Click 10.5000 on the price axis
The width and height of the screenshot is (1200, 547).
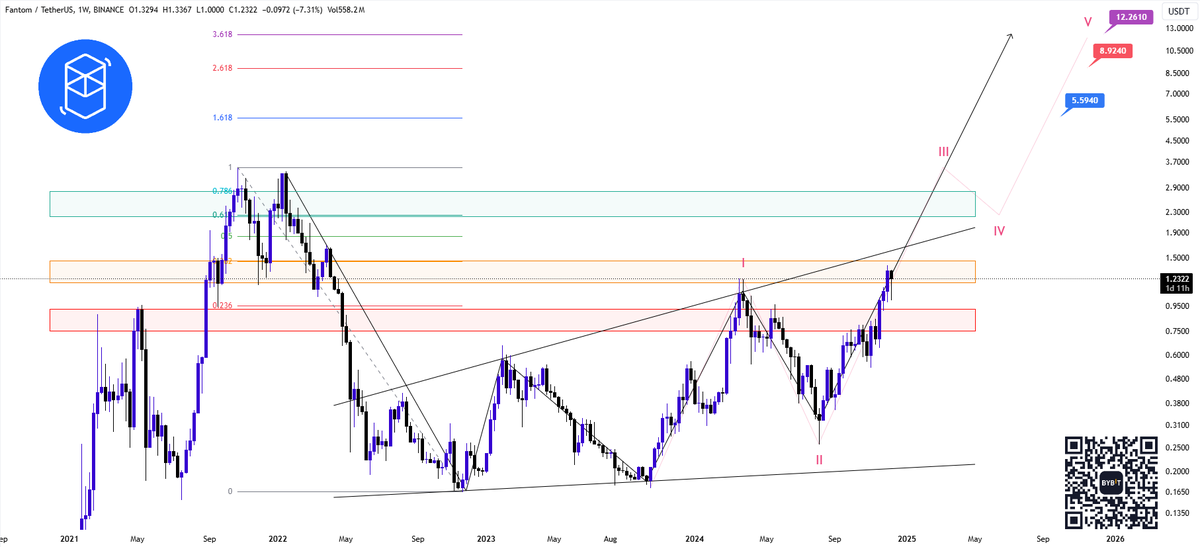point(1180,50)
